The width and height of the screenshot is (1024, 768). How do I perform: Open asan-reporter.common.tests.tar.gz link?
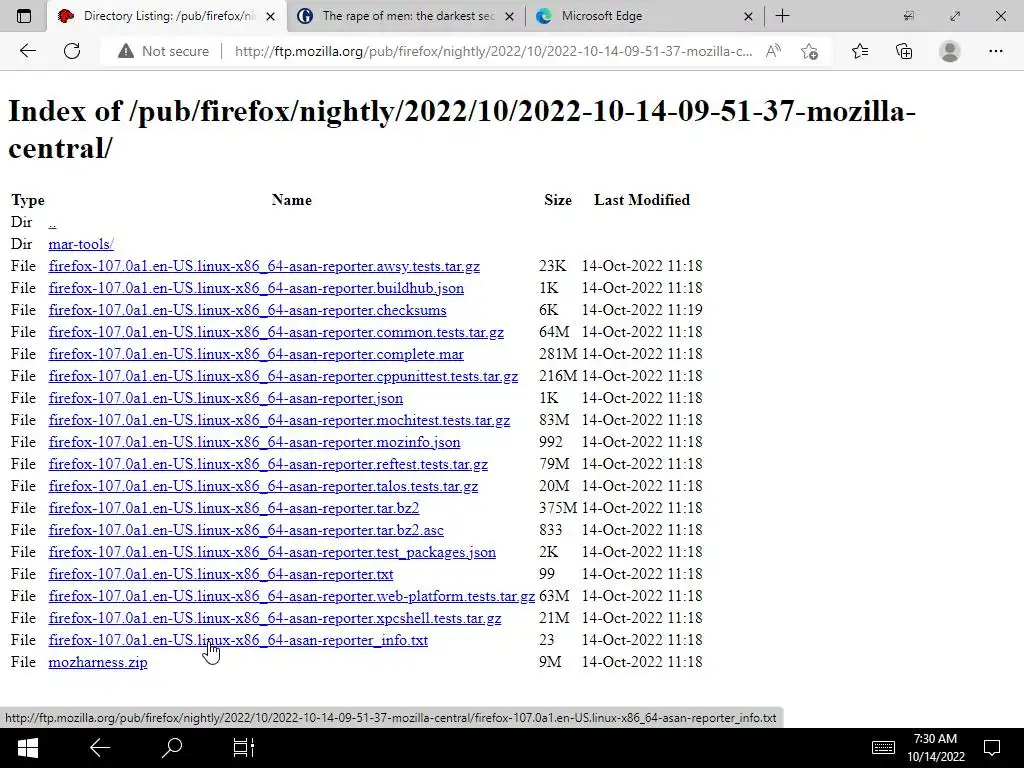coord(276,332)
